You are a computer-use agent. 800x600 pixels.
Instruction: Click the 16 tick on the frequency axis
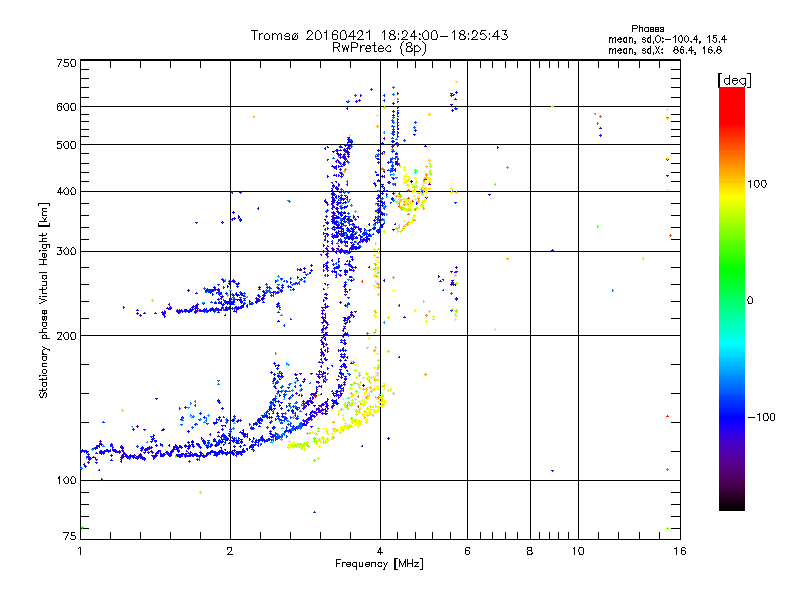[x=680, y=551]
